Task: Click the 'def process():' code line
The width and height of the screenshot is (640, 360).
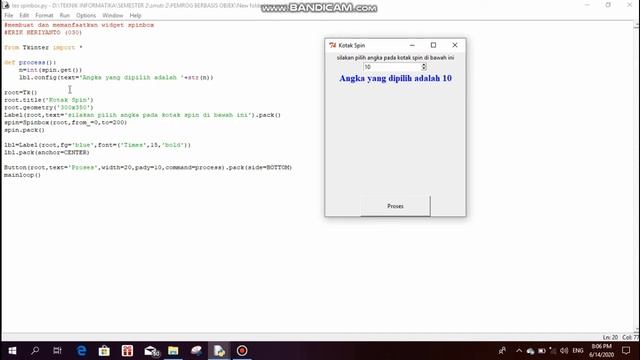Action: point(30,62)
